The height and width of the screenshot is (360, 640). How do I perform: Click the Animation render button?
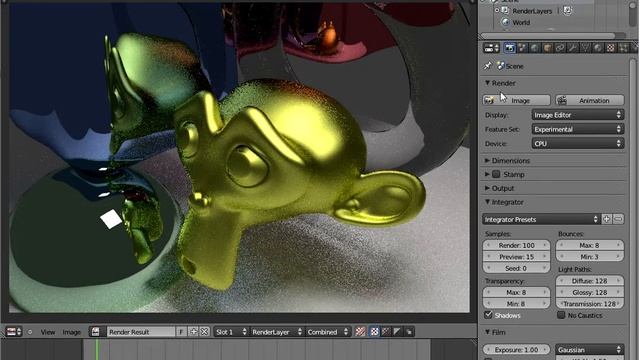click(x=589, y=100)
